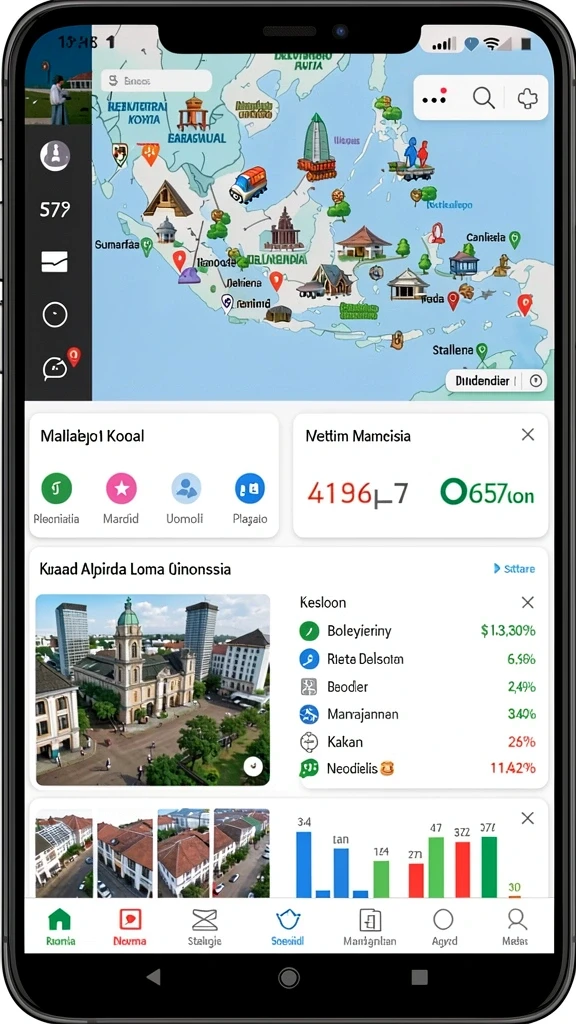
Task: Tap the clock circle icon in sidebar
Action: click(55, 315)
